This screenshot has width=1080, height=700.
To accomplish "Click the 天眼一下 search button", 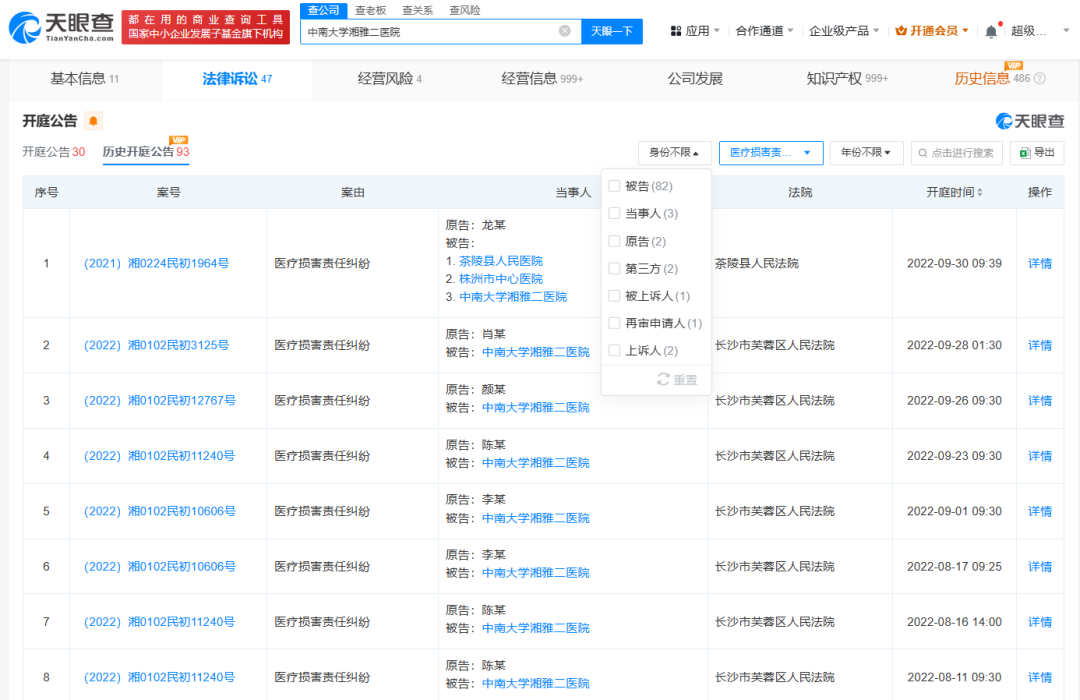I will click(x=613, y=32).
